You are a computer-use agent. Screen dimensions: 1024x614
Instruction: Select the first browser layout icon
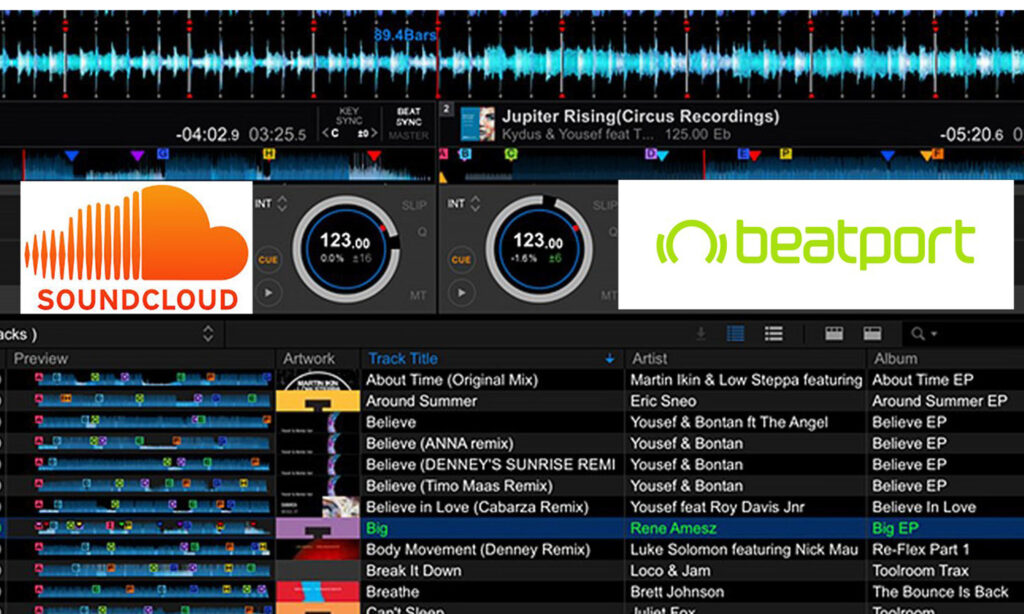(x=834, y=334)
